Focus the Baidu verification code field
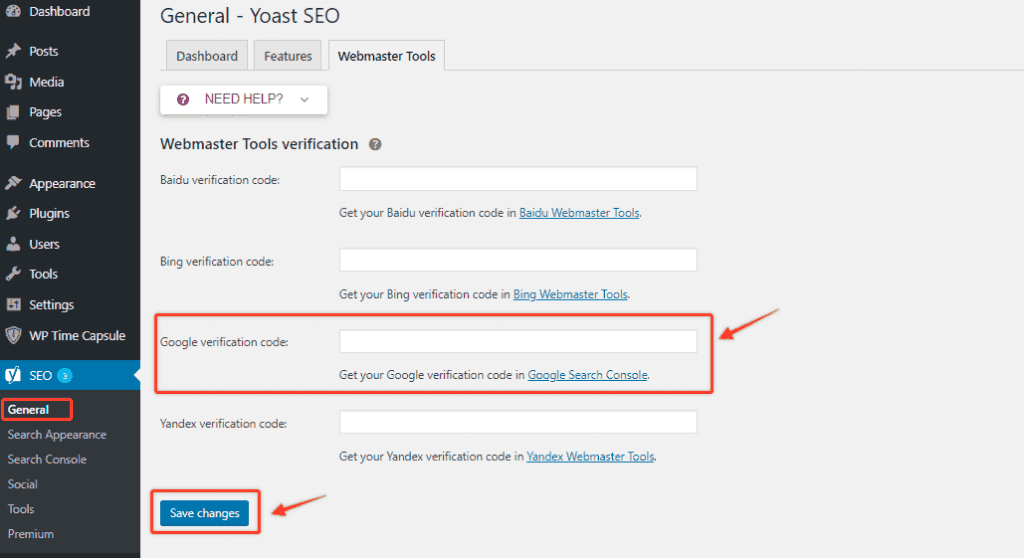Screen dimensions: 1024x558 tap(518, 178)
